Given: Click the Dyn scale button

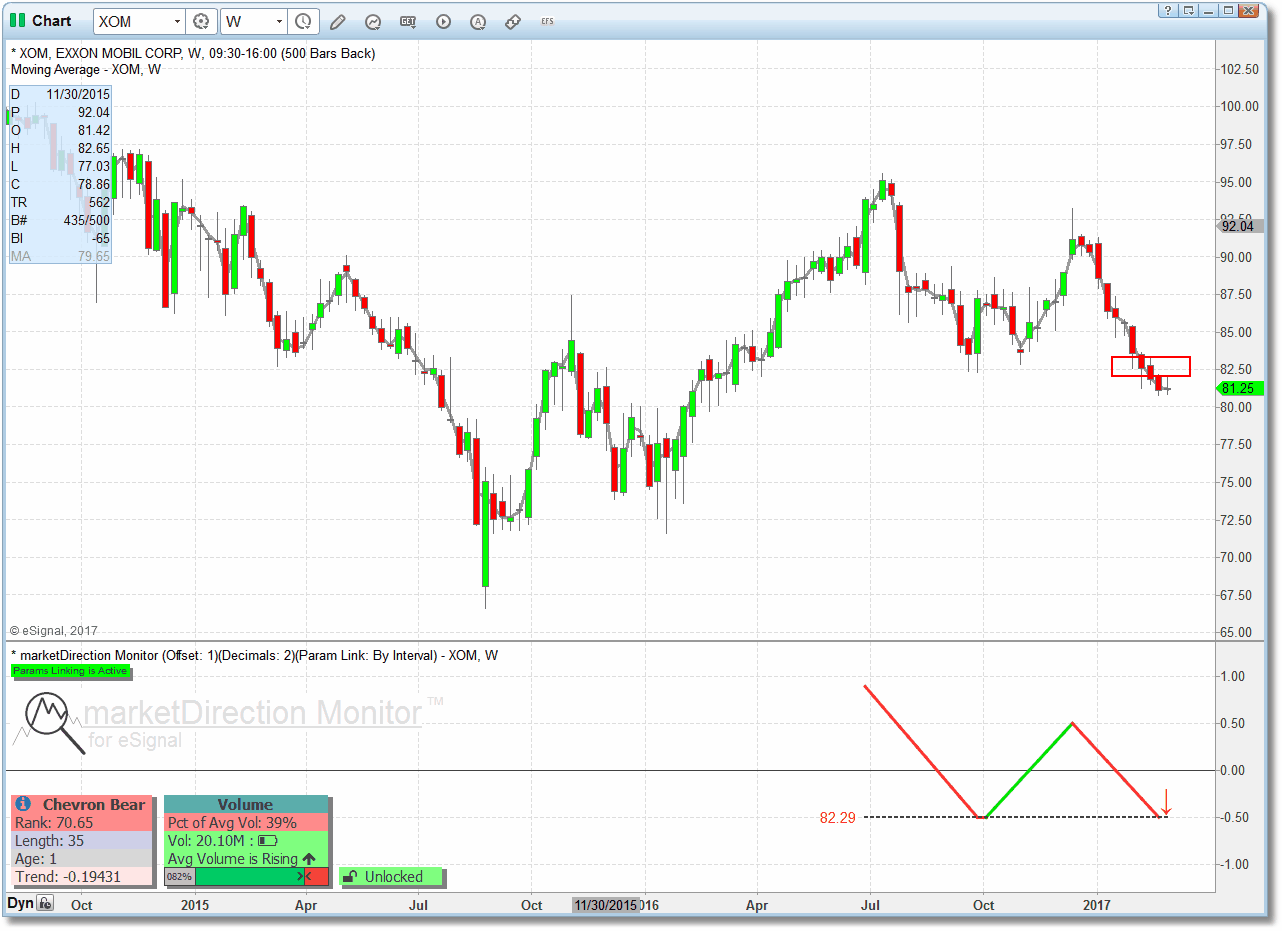Looking at the screenshot, I should point(20,904).
